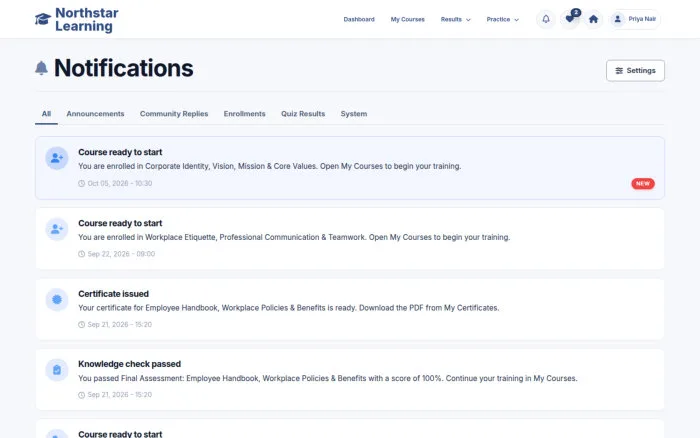Switch to the System tab
Screen dimensions: 700x438
tap(354, 114)
